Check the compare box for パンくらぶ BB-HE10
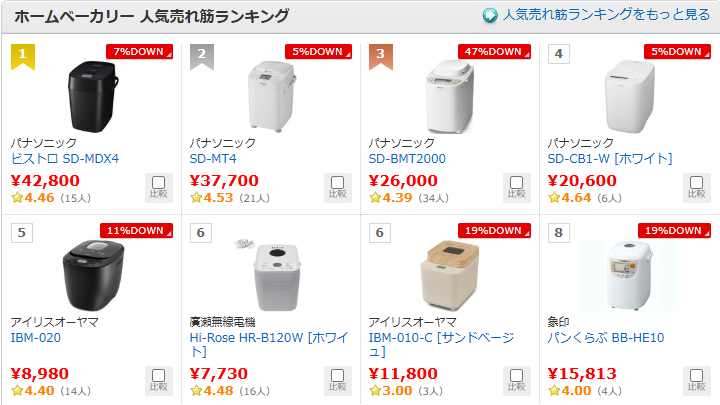The width and height of the screenshot is (720, 405). point(697,381)
